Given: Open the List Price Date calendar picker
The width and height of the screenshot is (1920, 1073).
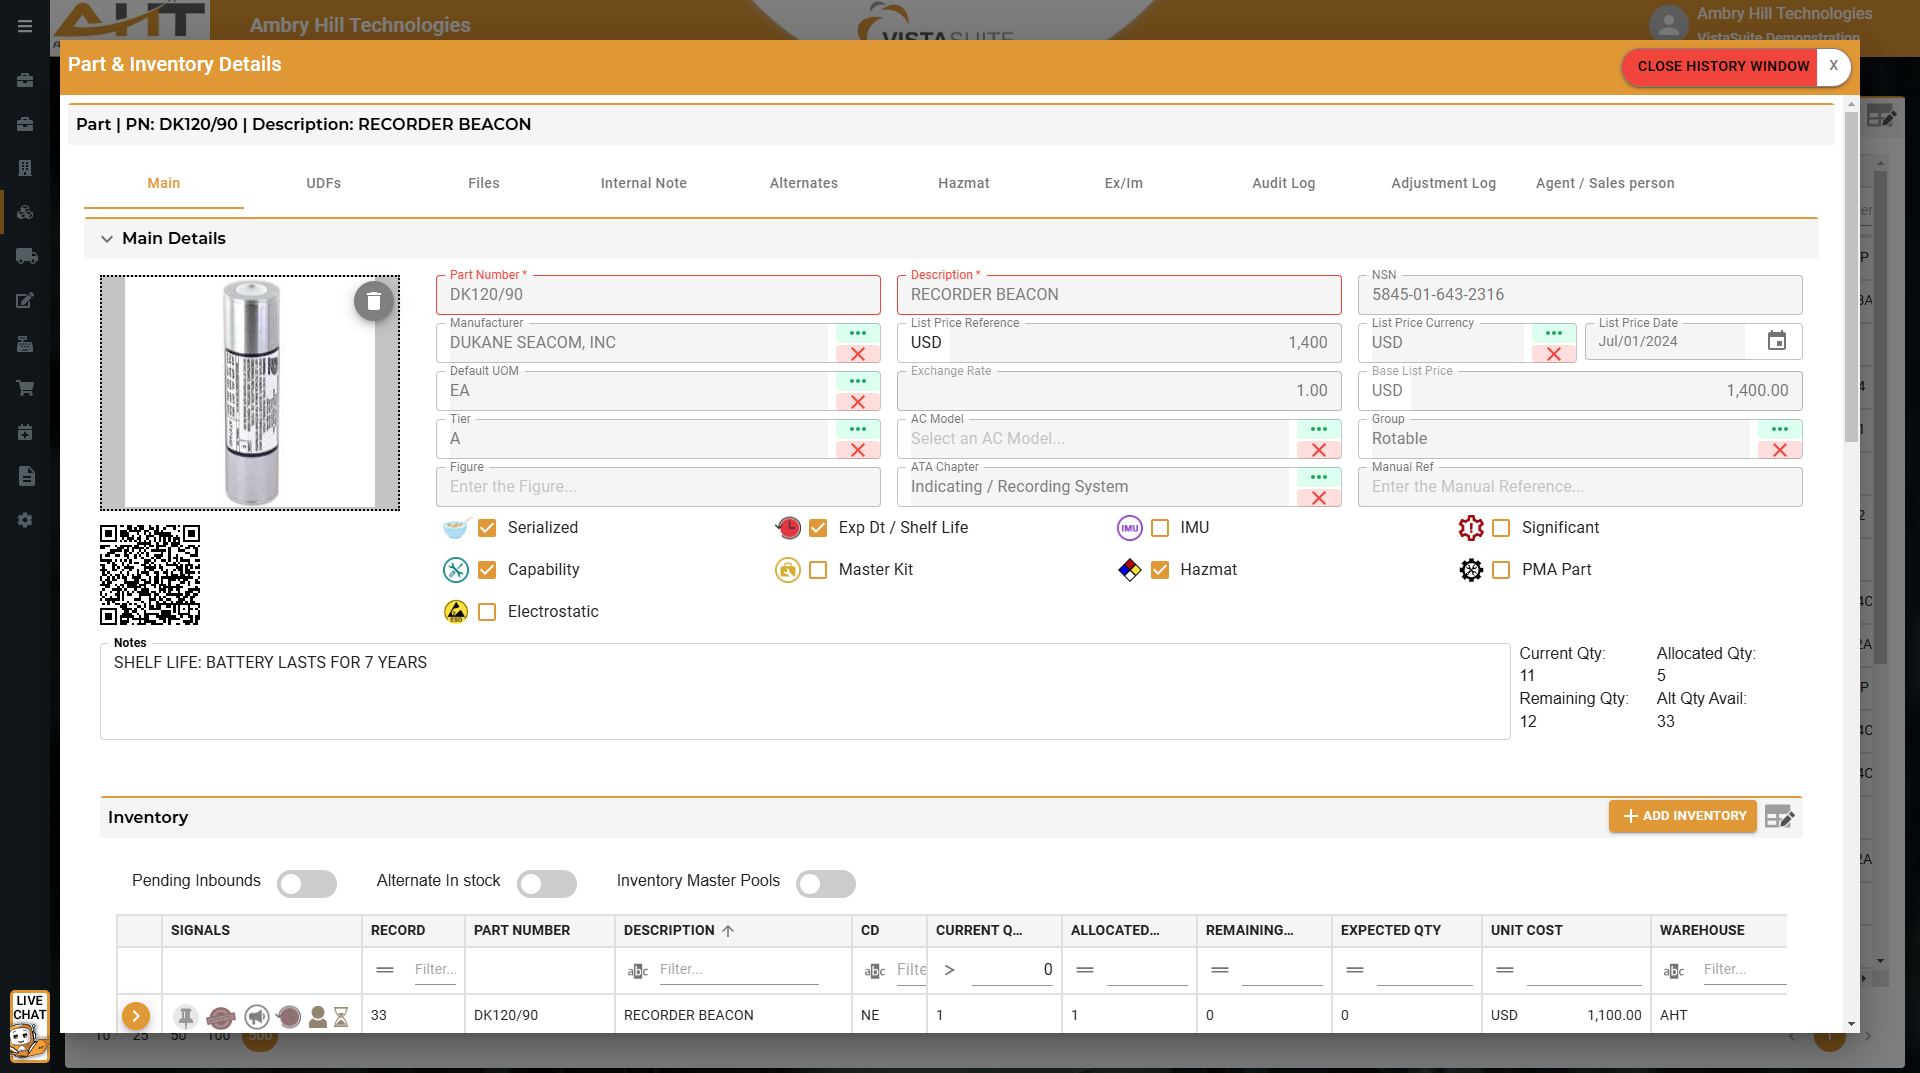Looking at the screenshot, I should click(1776, 341).
